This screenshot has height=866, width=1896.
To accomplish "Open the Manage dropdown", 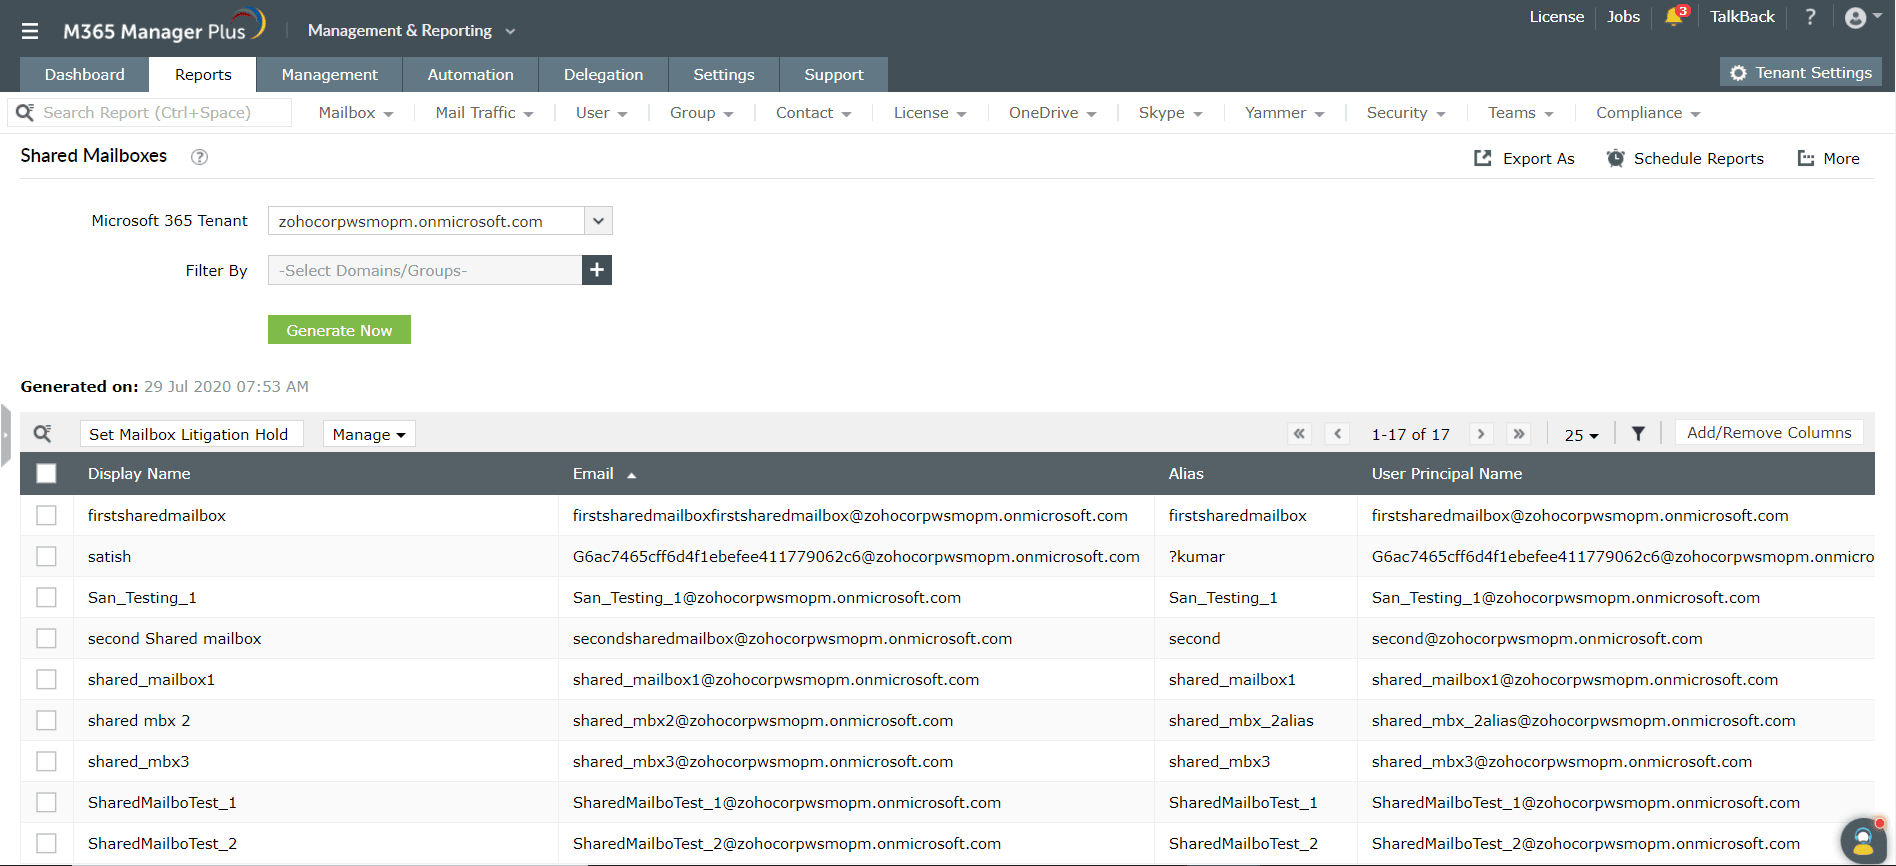I will (x=369, y=434).
